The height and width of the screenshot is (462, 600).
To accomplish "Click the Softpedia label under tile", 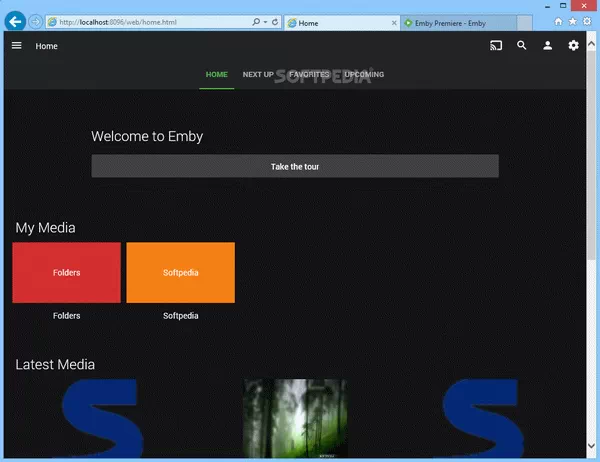I will (x=181, y=316).
